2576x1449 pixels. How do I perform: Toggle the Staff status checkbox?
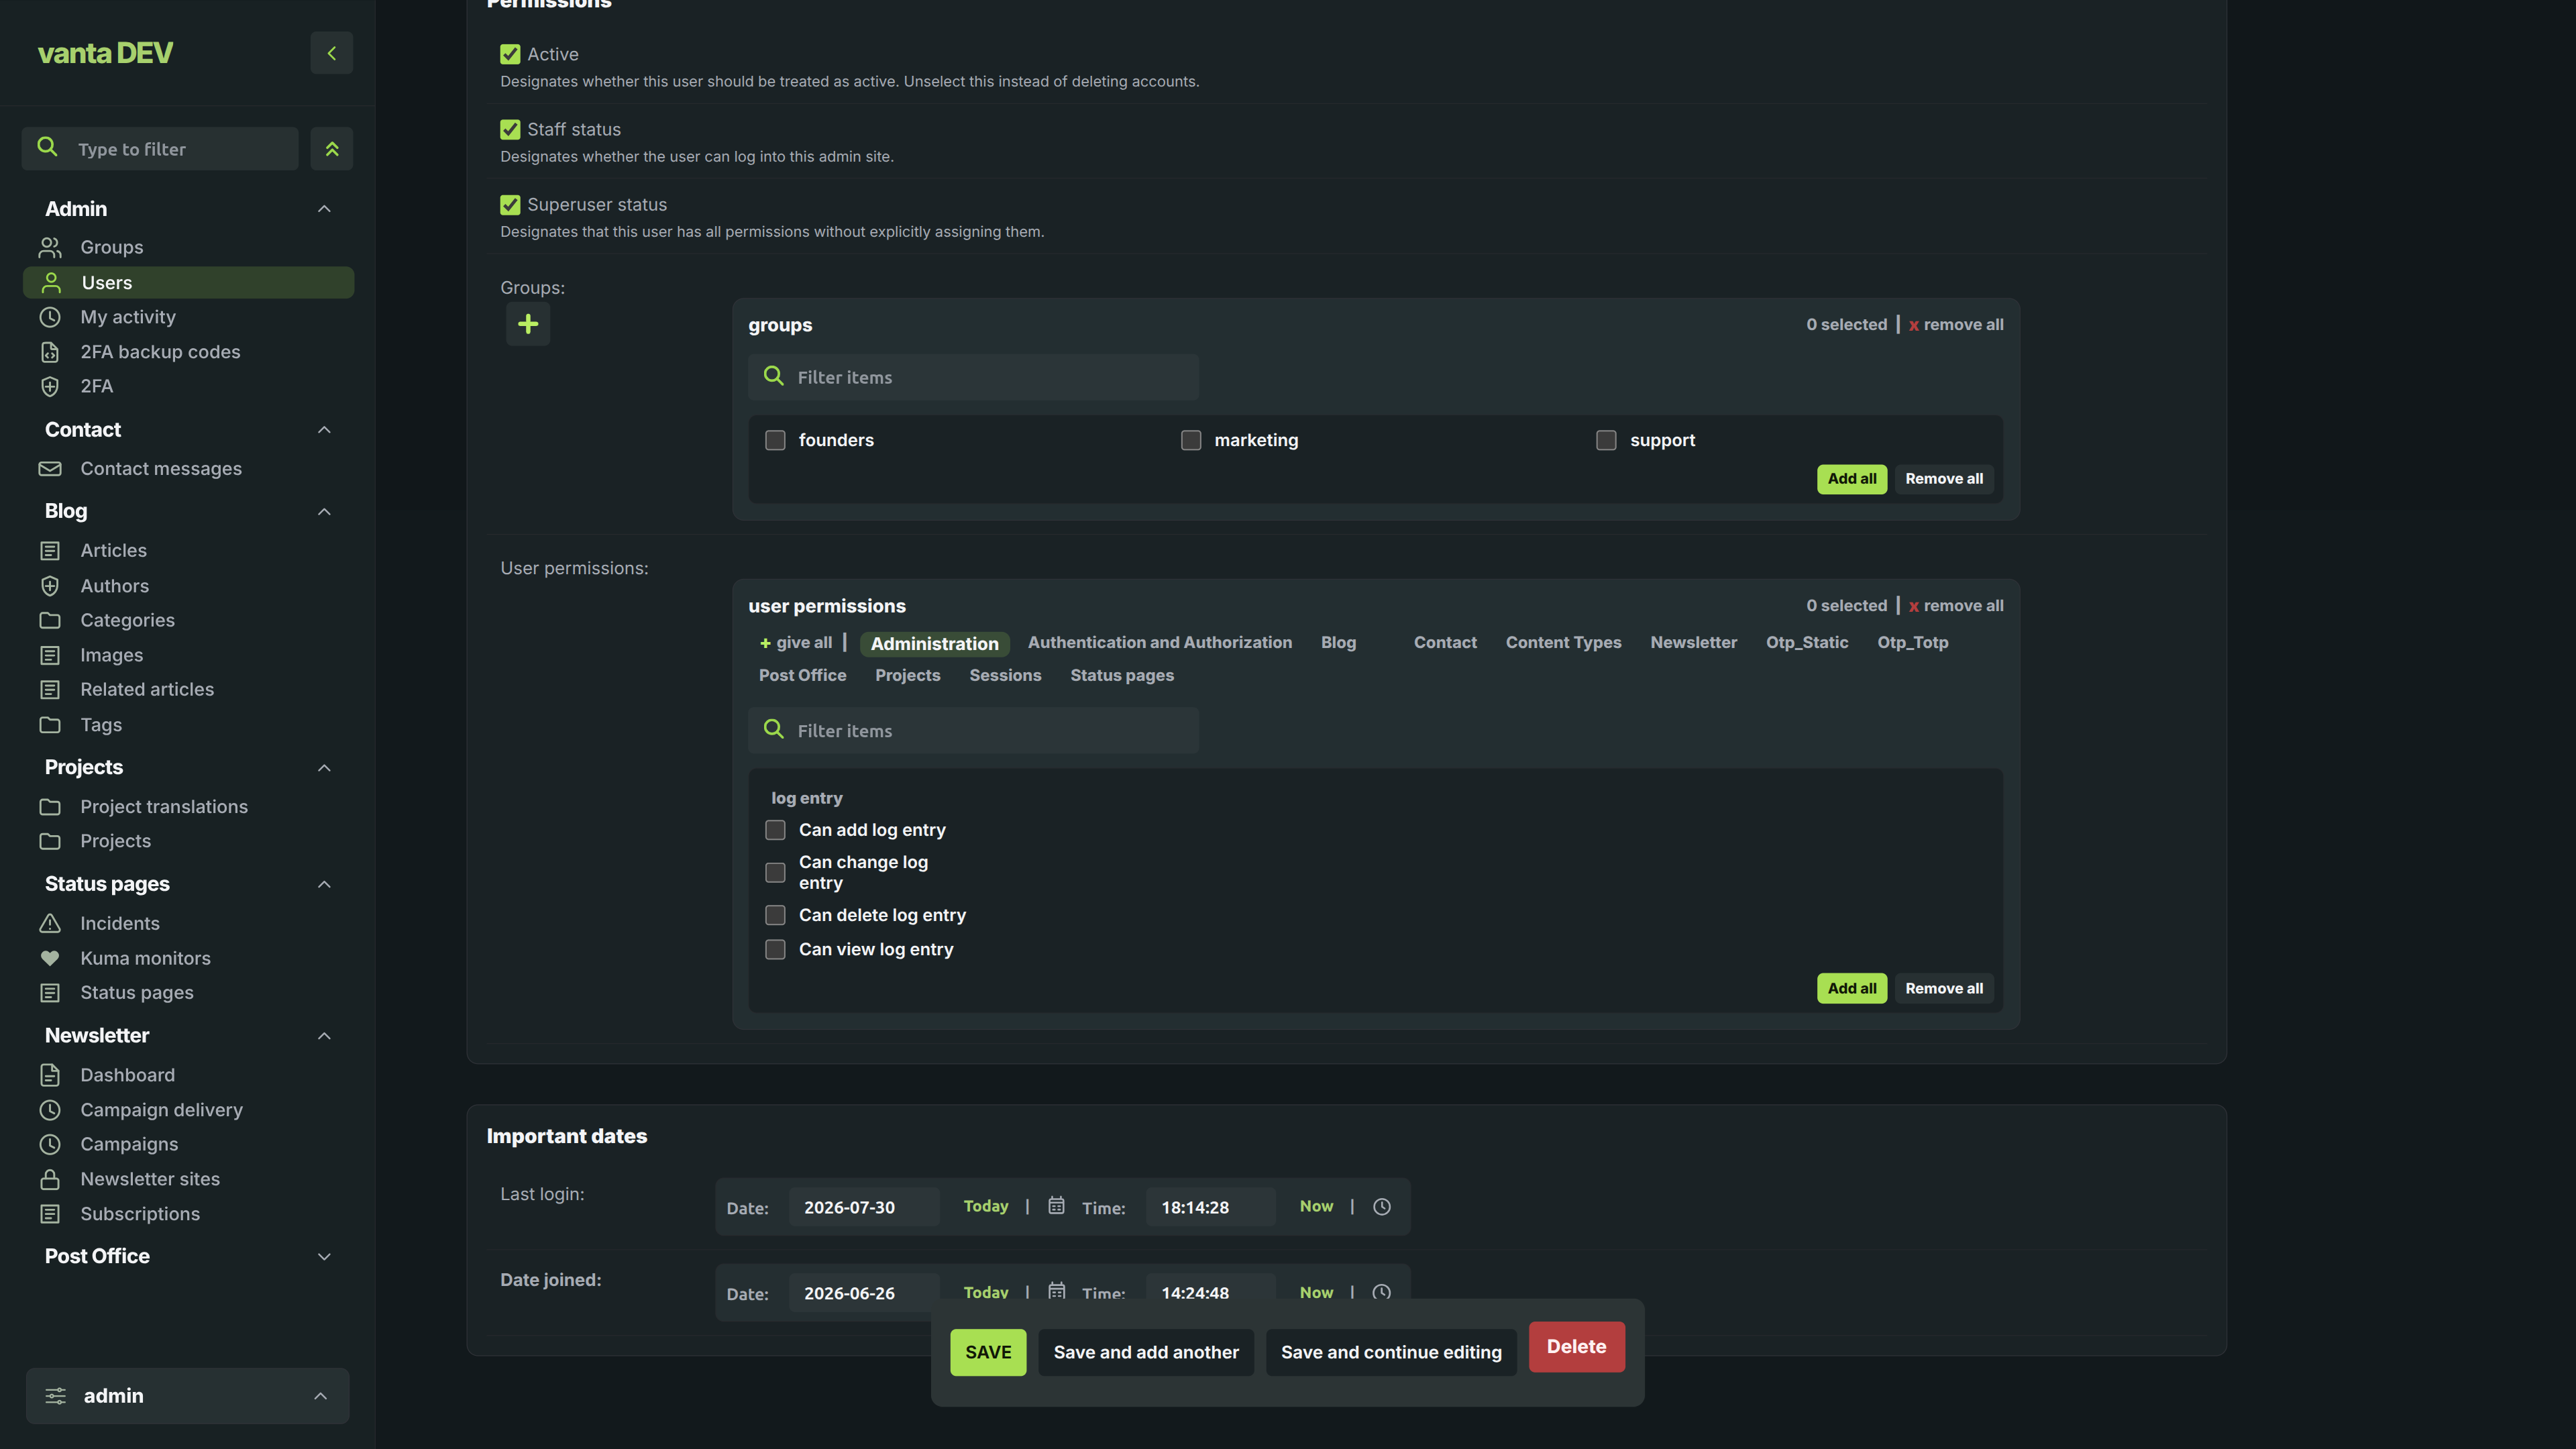pyautogui.click(x=510, y=129)
